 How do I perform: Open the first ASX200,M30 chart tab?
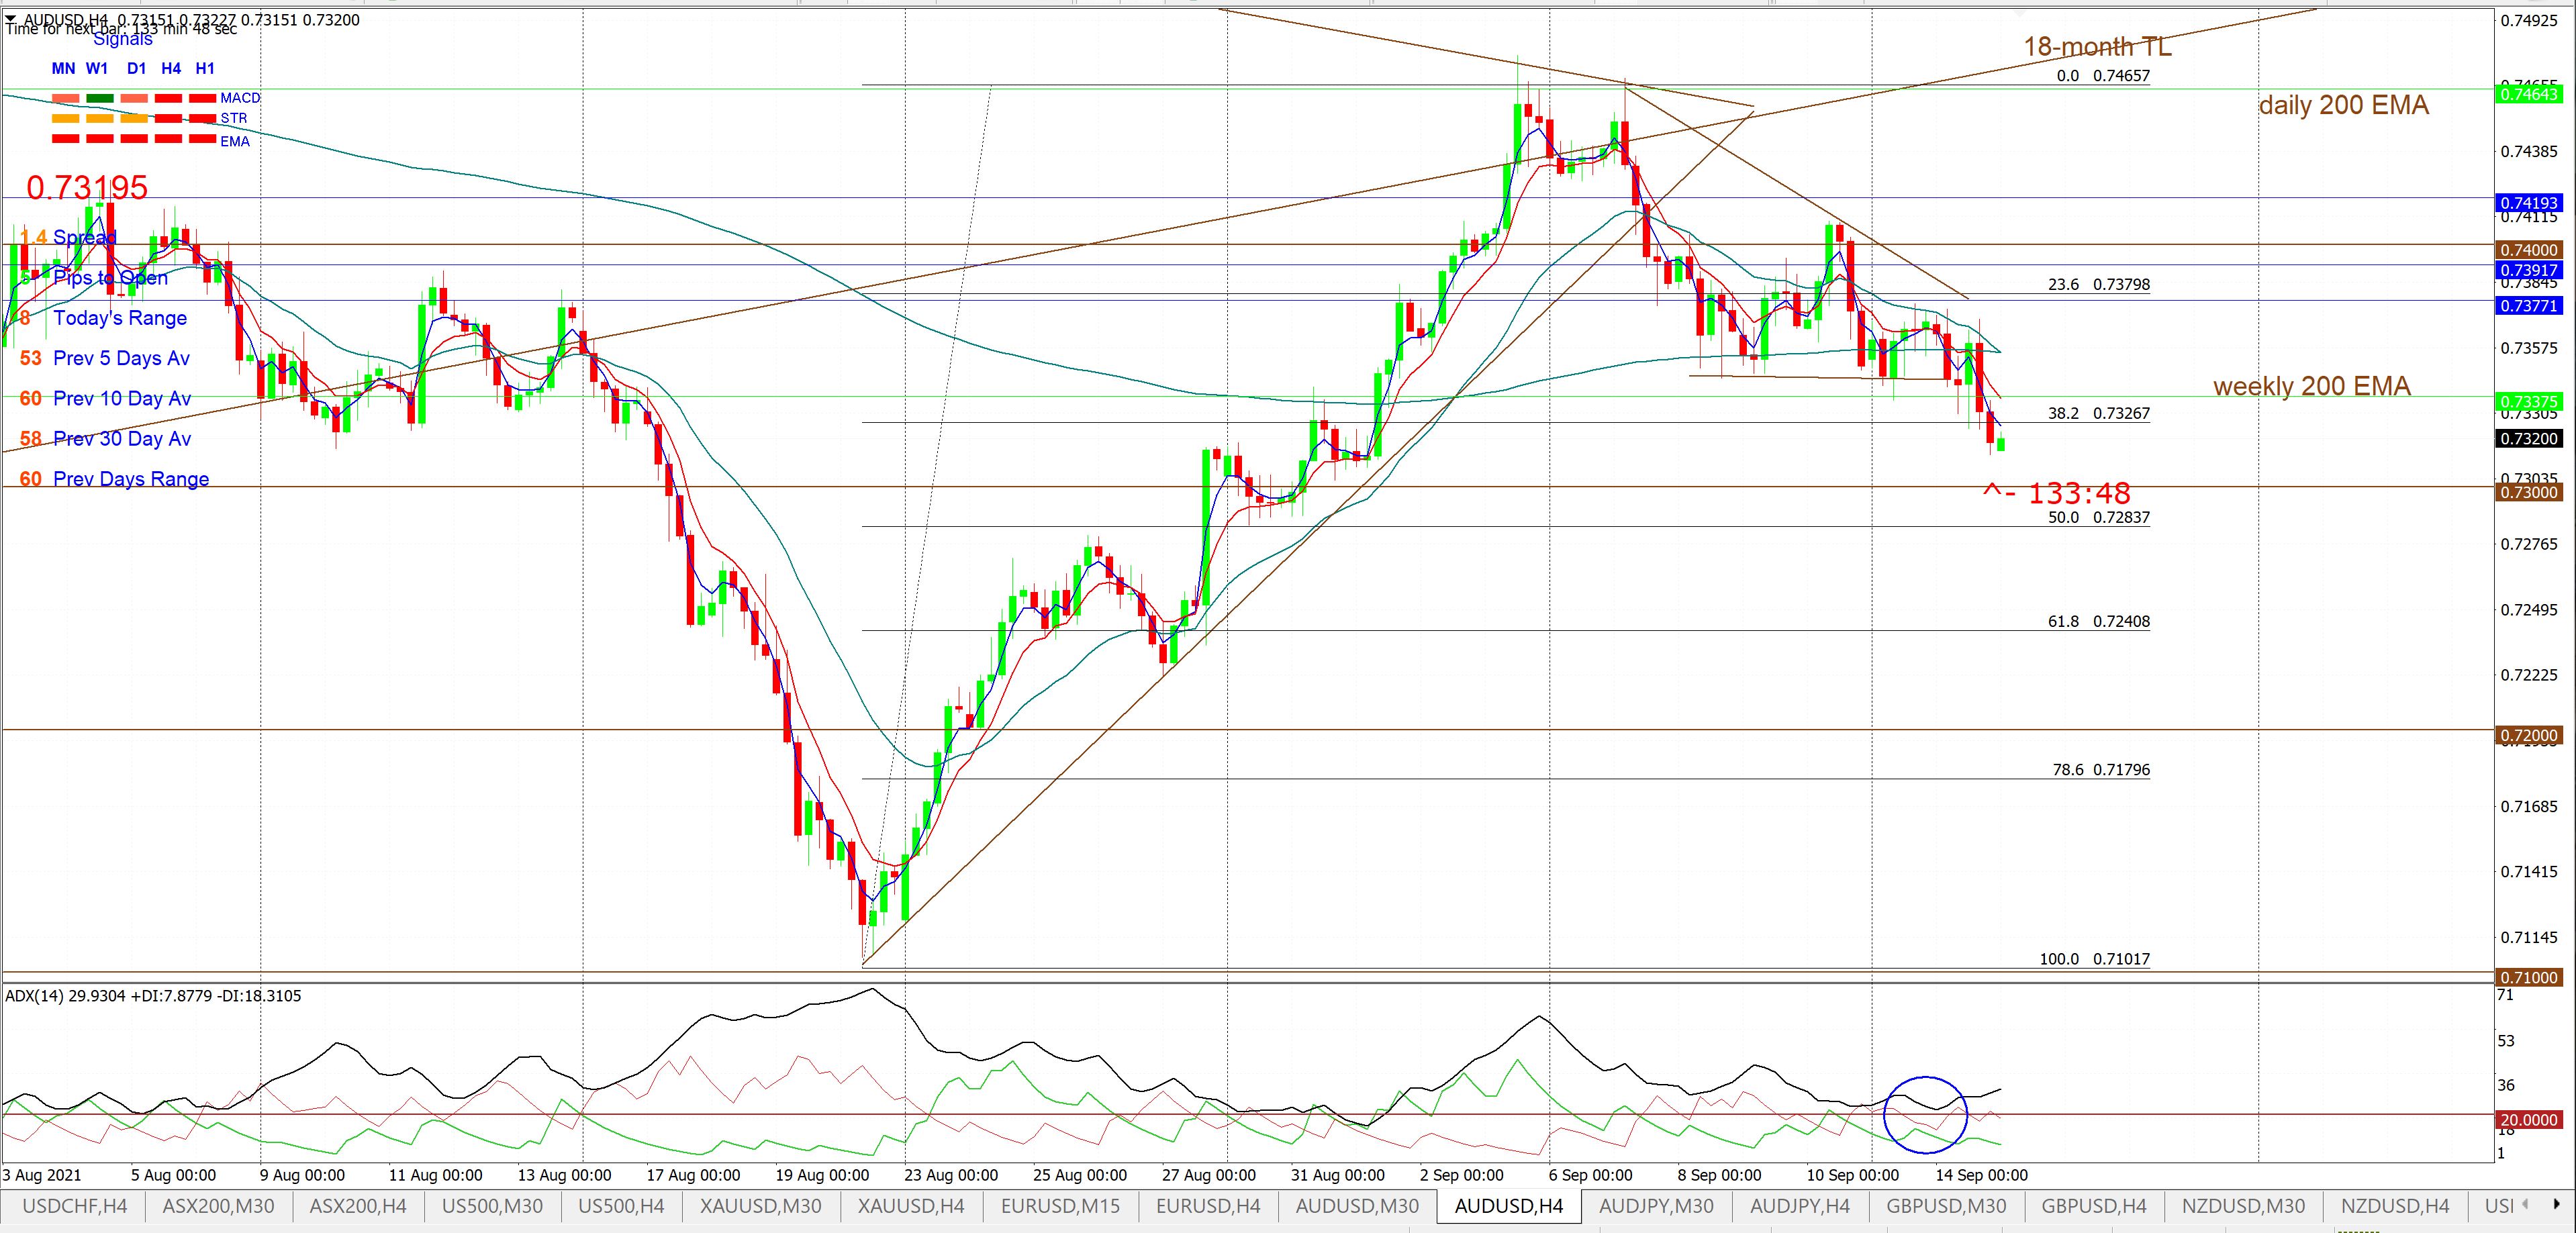(219, 1206)
